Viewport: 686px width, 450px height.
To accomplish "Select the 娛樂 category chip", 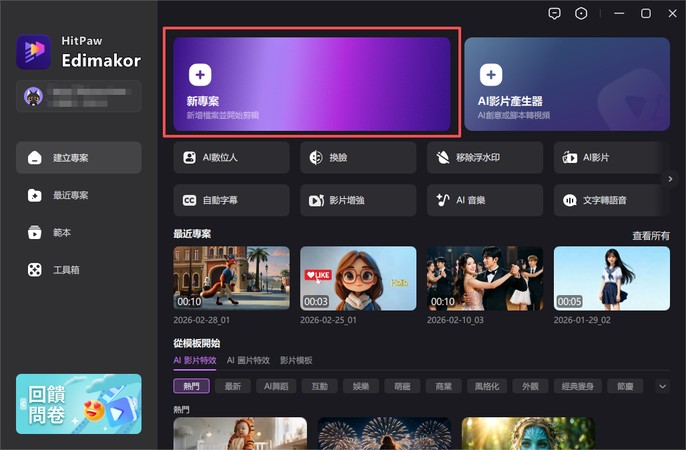I will pos(361,386).
